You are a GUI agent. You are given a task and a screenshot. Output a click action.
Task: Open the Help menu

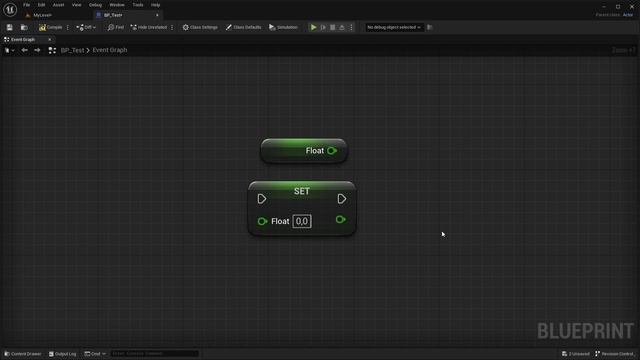155,5
